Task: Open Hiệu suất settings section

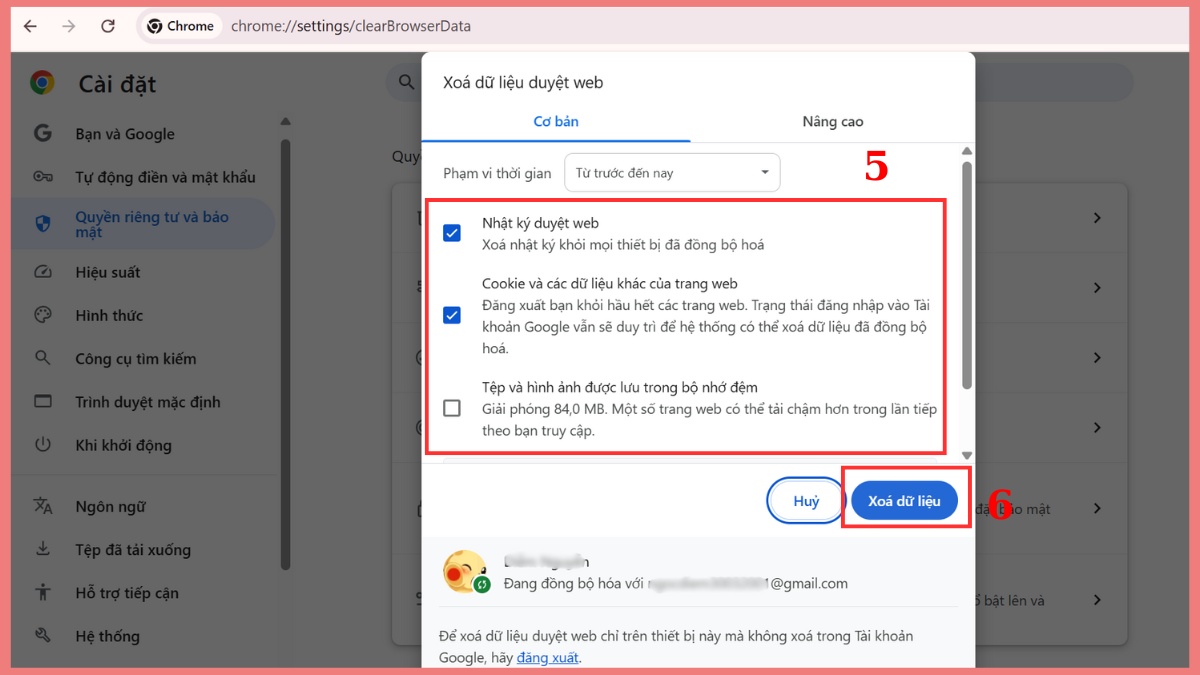Action: tap(108, 272)
